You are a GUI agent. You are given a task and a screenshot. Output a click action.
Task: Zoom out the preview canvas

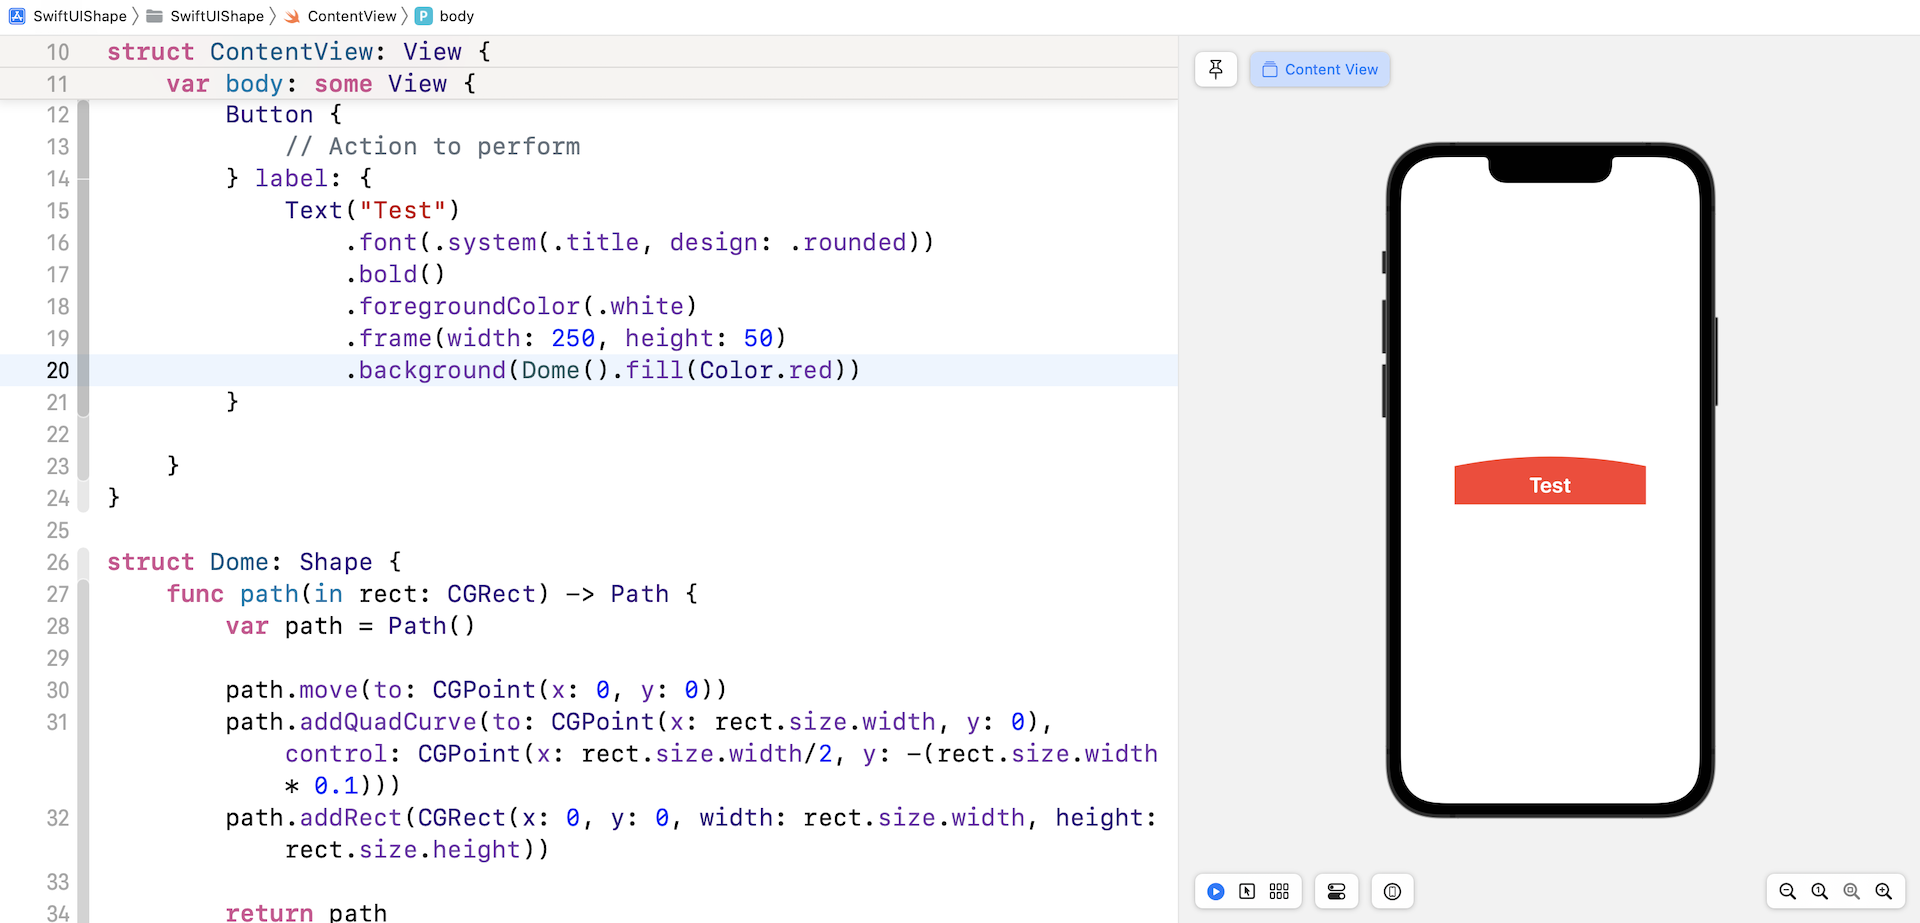(1788, 891)
